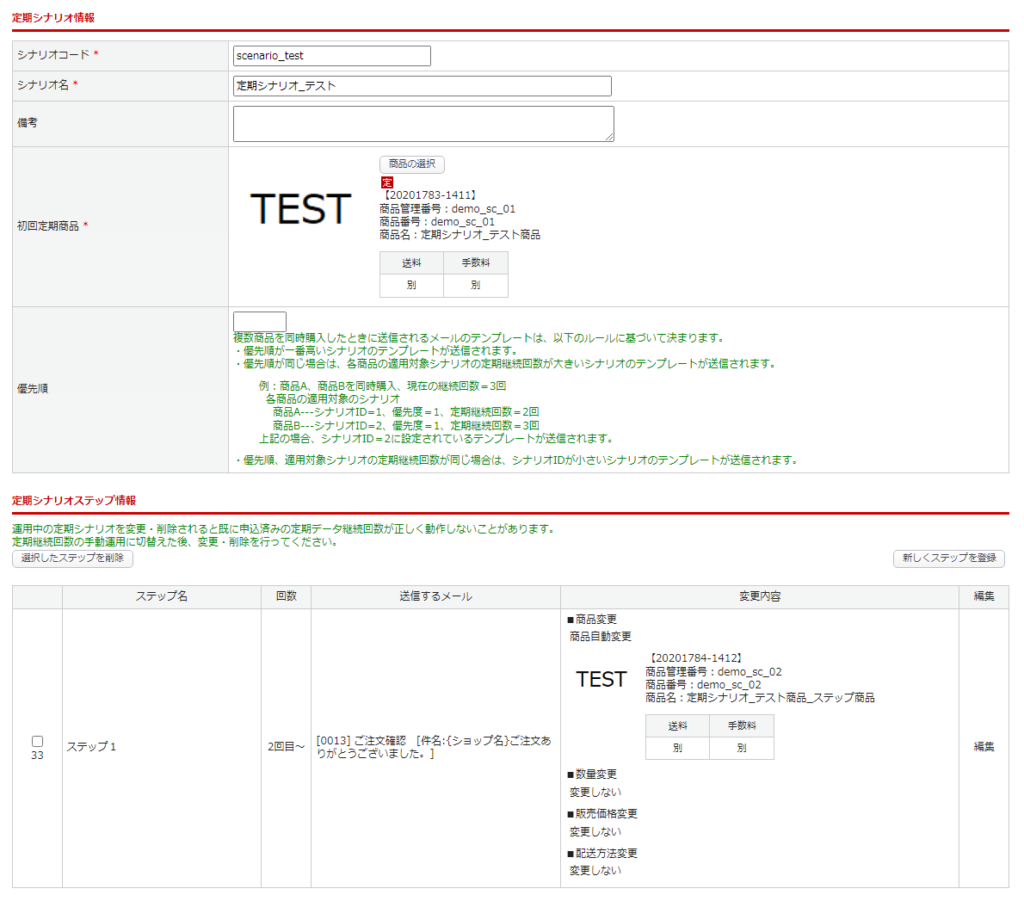Image resolution: width=1024 pixels, height=901 pixels.
Task: Select the 優先順 input box
Action: click(x=259, y=321)
